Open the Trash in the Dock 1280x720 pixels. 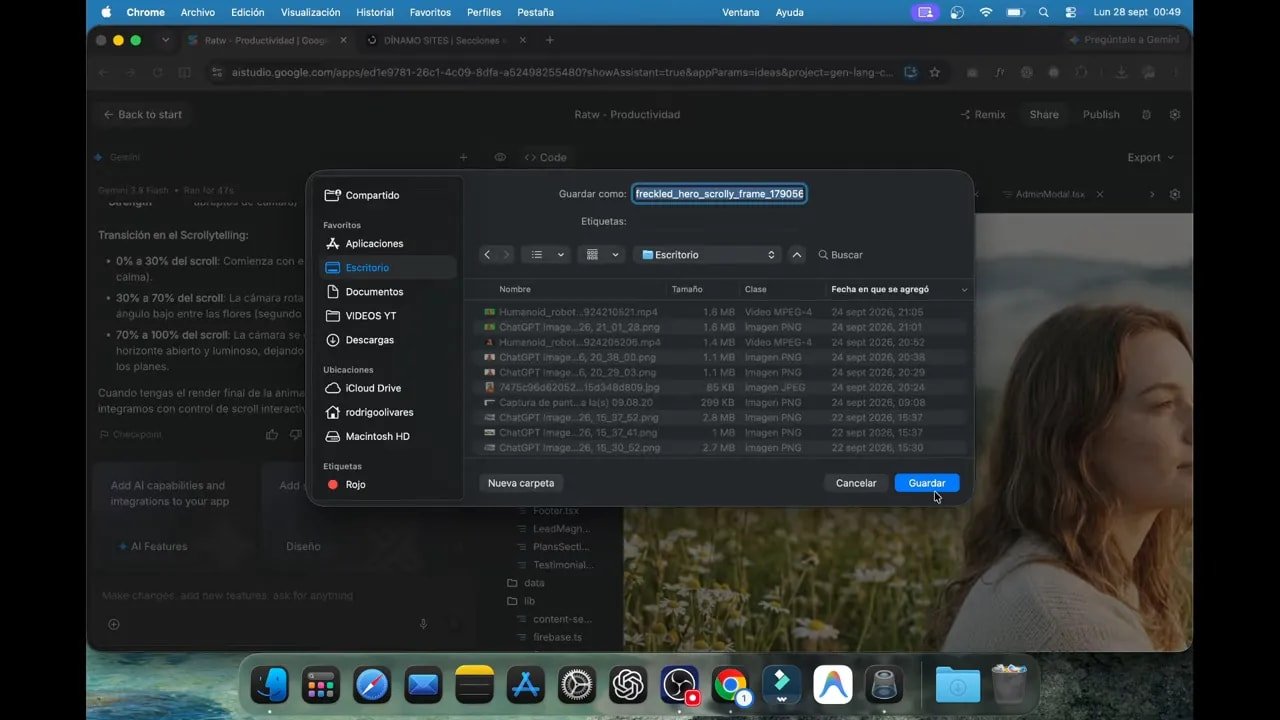pos(1009,685)
